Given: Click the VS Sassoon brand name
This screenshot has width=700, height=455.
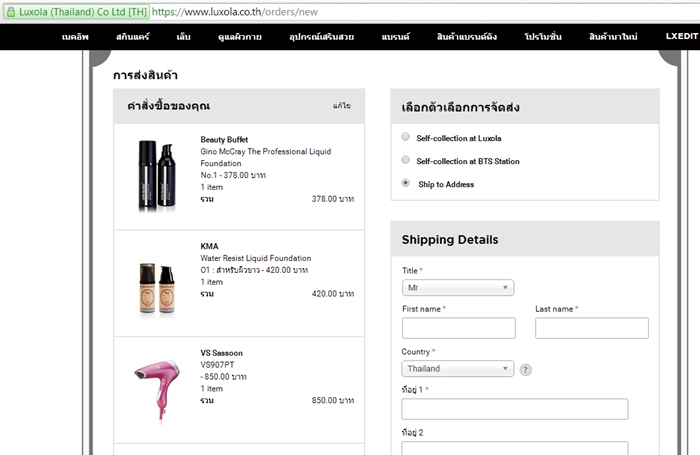Looking at the screenshot, I should [221, 353].
